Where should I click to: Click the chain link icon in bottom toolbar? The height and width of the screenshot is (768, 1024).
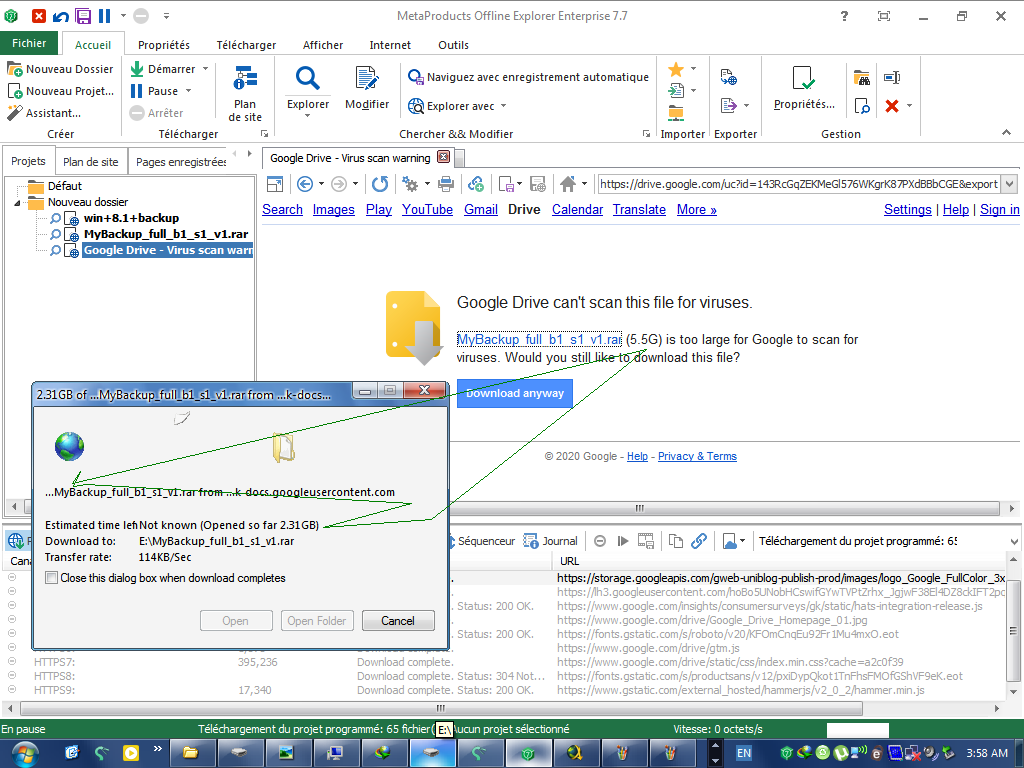699,541
